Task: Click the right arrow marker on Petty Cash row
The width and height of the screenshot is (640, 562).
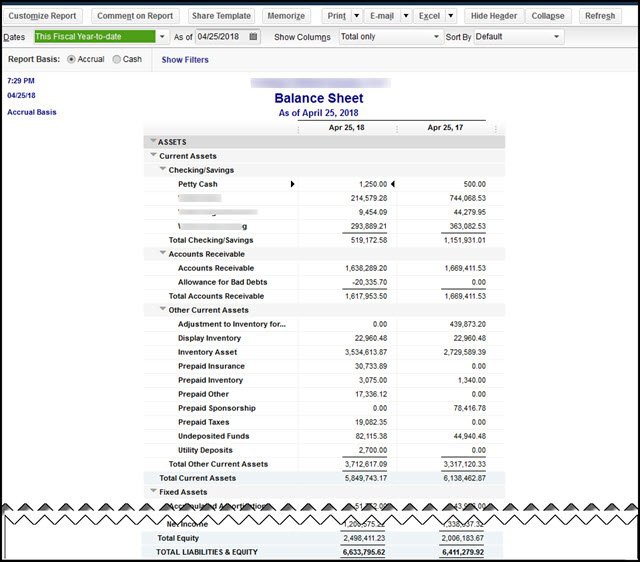Action: [292, 184]
